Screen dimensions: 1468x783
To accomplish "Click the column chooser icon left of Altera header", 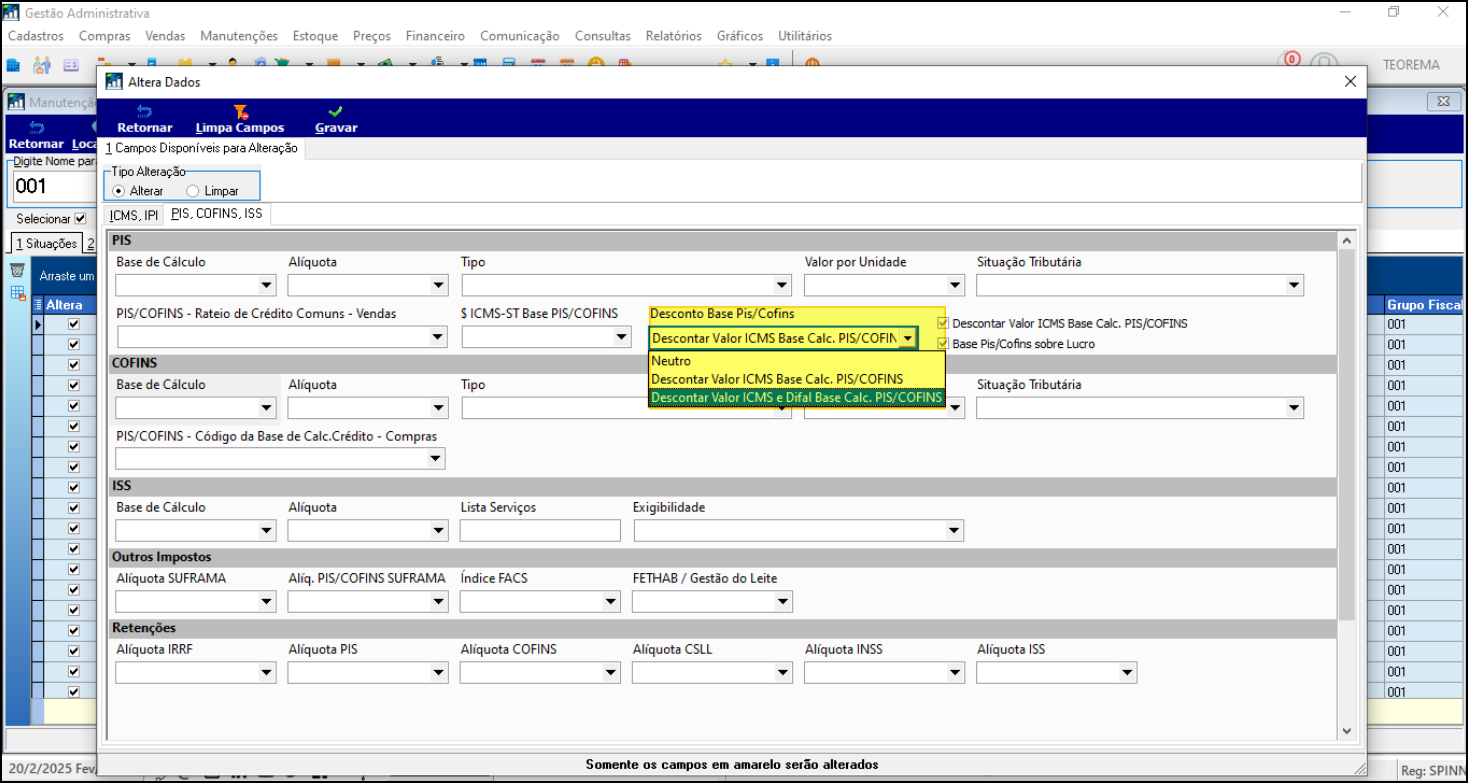I will 39,305.
